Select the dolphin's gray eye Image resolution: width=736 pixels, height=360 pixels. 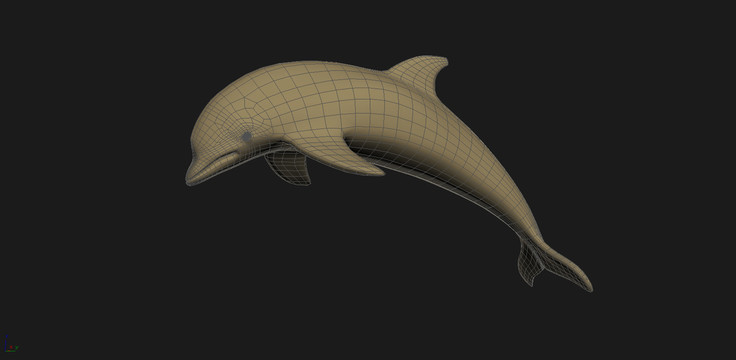247,137
